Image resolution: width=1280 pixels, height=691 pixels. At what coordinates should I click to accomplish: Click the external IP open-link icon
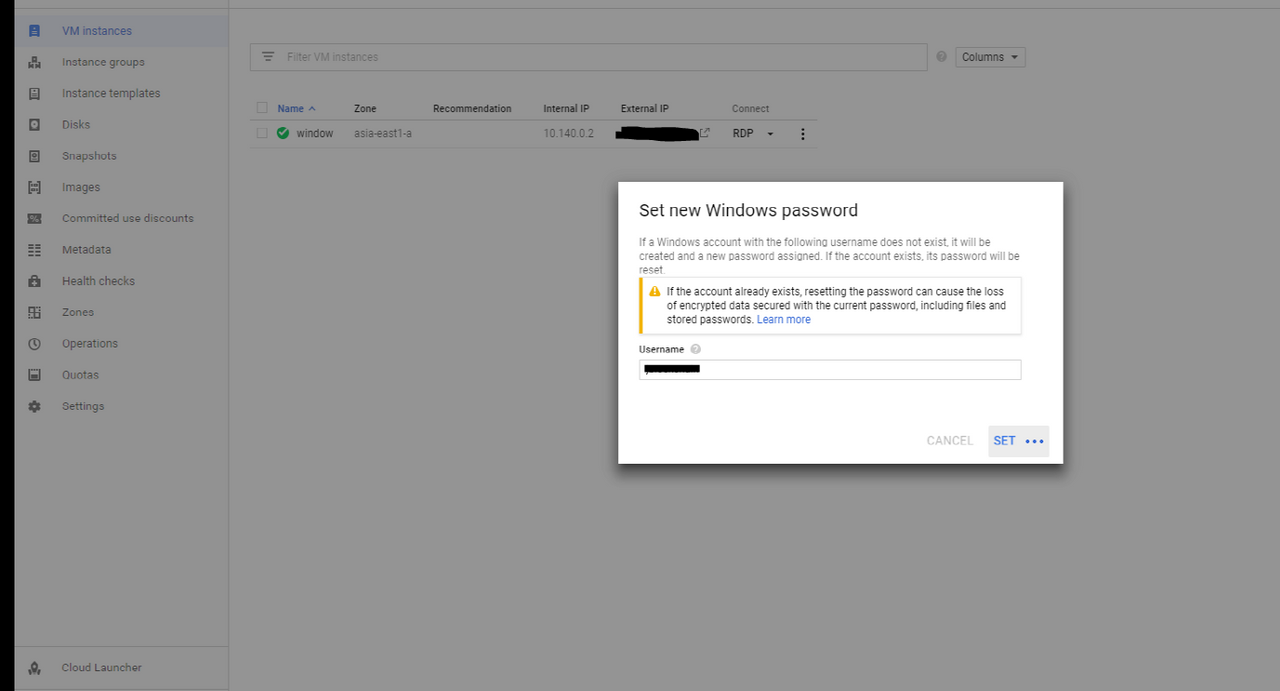tap(705, 133)
